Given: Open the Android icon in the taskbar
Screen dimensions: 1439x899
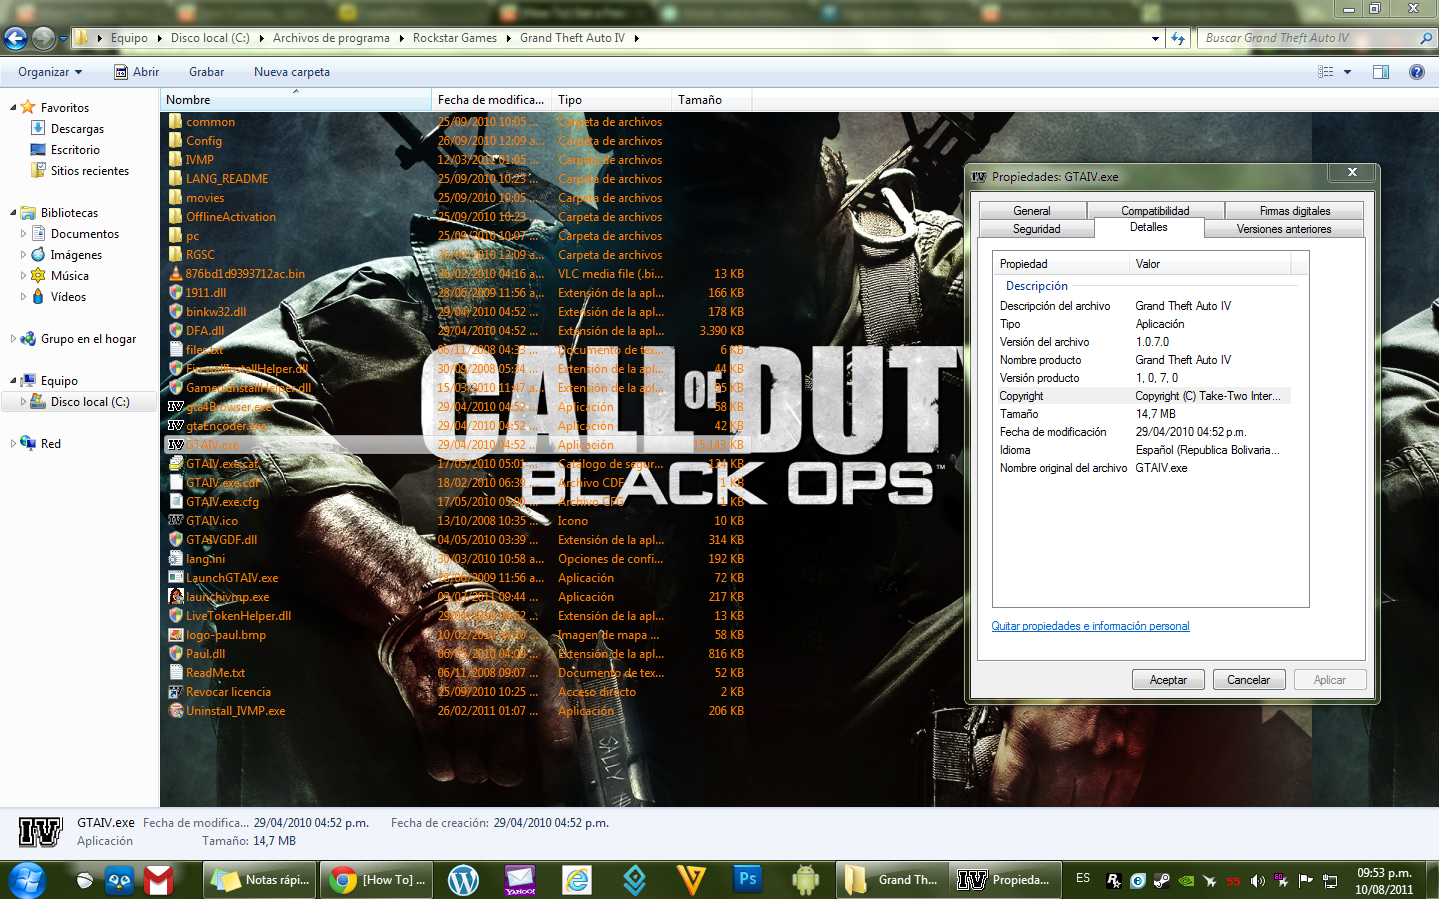Looking at the screenshot, I should pos(805,880).
